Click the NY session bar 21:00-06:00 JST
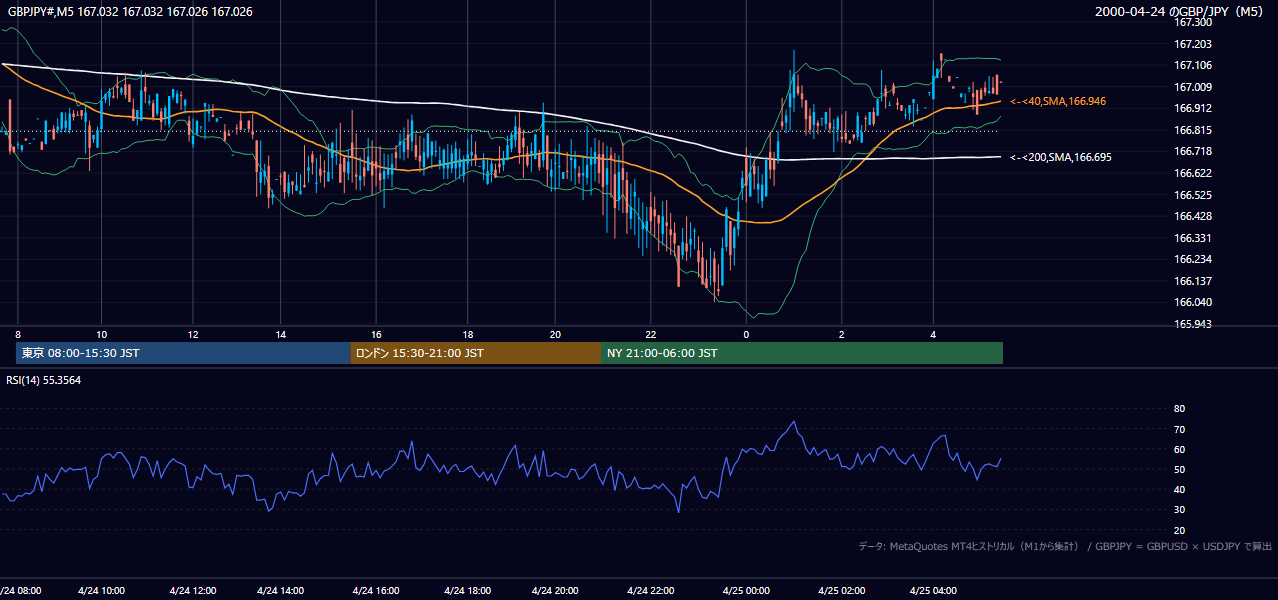Viewport: 1278px width, 600px height. tap(802, 353)
